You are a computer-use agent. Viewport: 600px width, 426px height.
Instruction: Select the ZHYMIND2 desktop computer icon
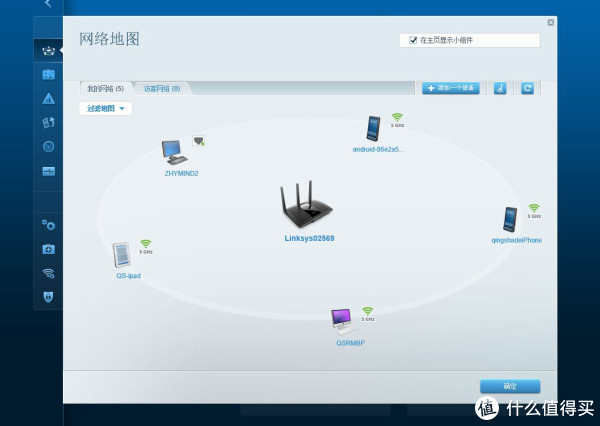(x=174, y=152)
